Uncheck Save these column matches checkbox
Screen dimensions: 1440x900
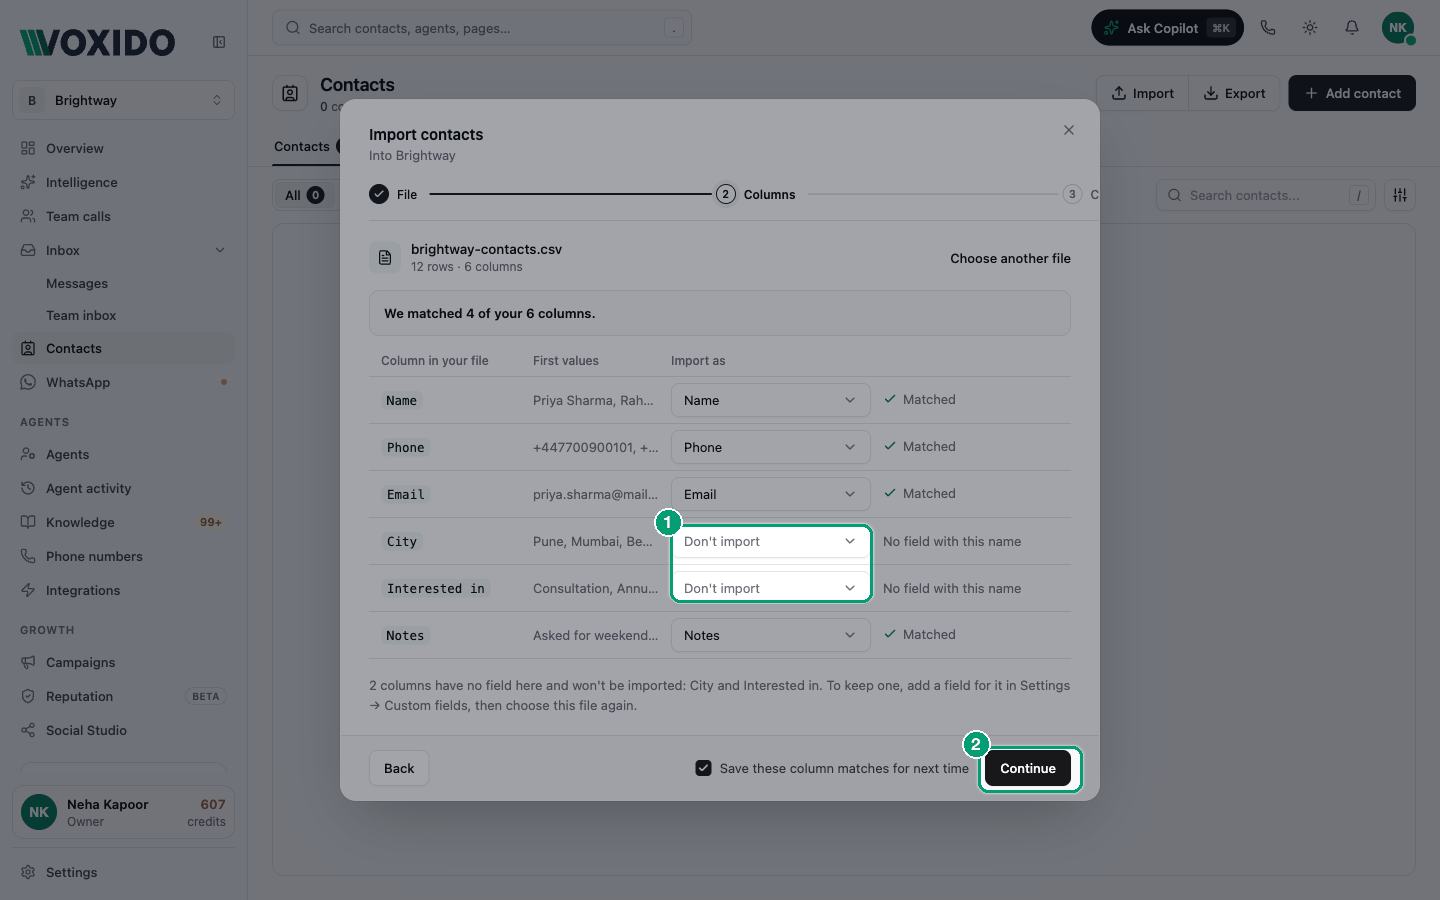[x=704, y=768]
